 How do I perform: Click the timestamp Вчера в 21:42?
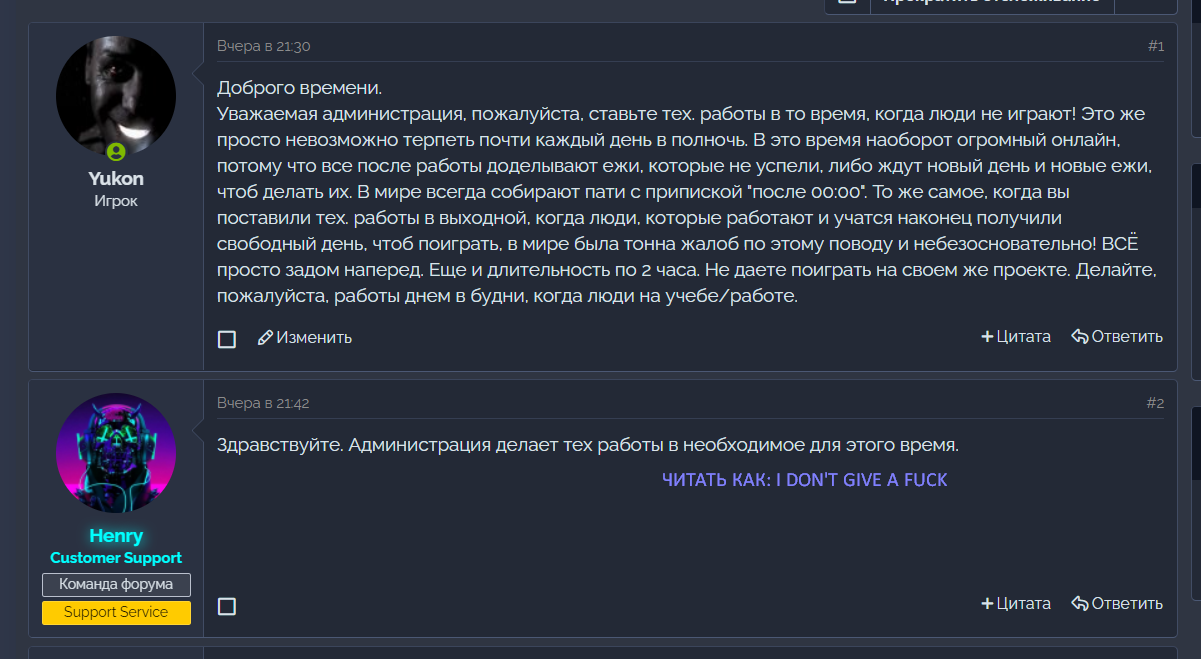[x=263, y=403]
